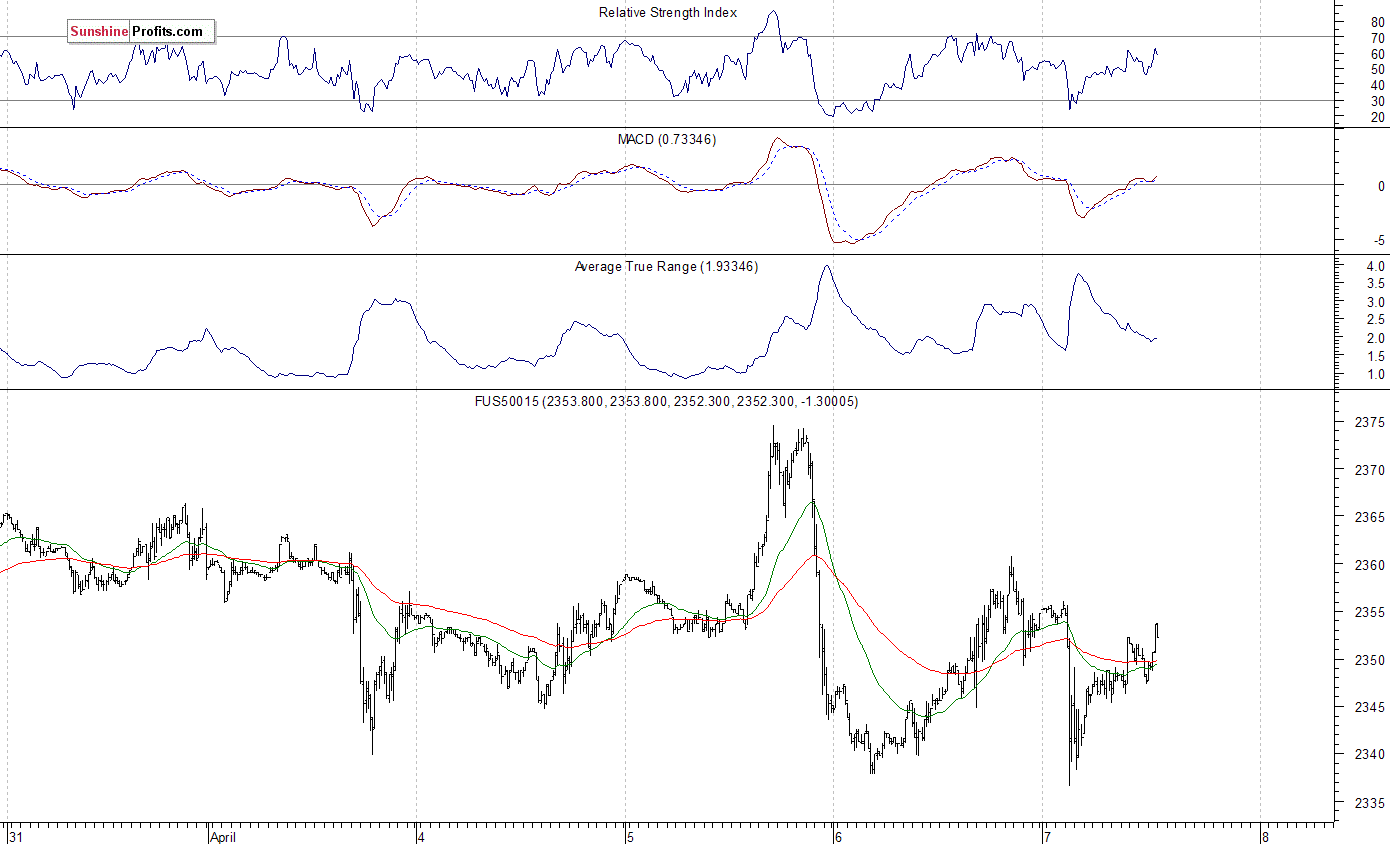This screenshot has height=844, width=1390.
Task: Select the Relative Strength Index title
Action: pos(668,13)
